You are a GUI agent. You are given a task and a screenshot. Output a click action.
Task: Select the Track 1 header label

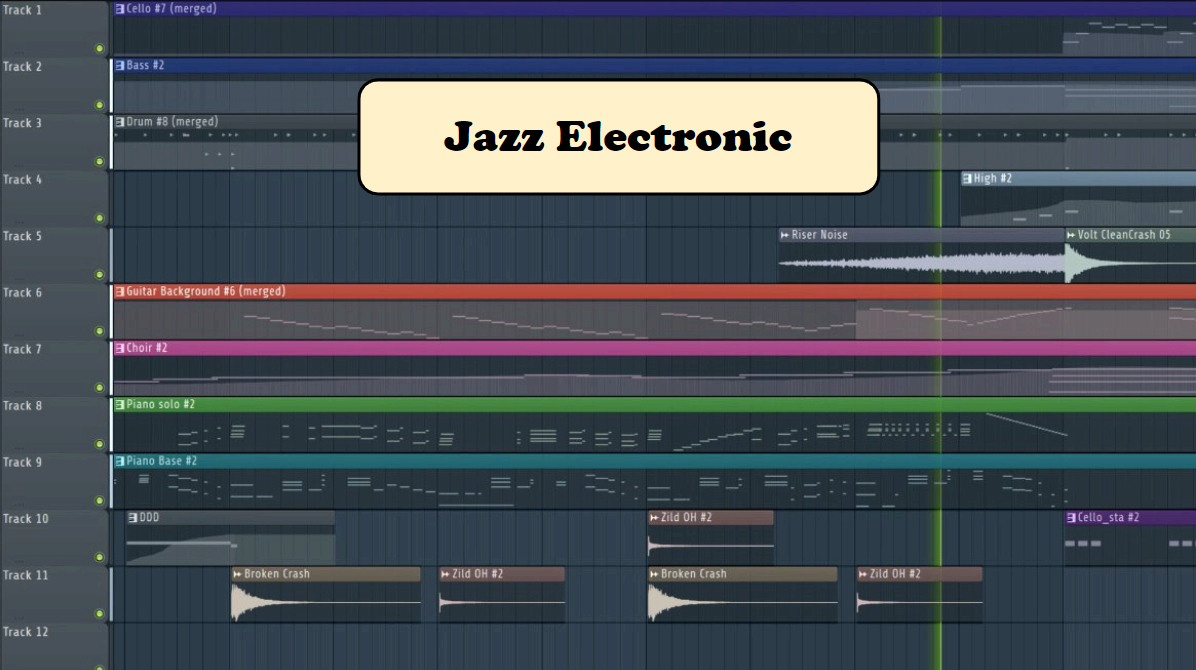[x=22, y=10]
